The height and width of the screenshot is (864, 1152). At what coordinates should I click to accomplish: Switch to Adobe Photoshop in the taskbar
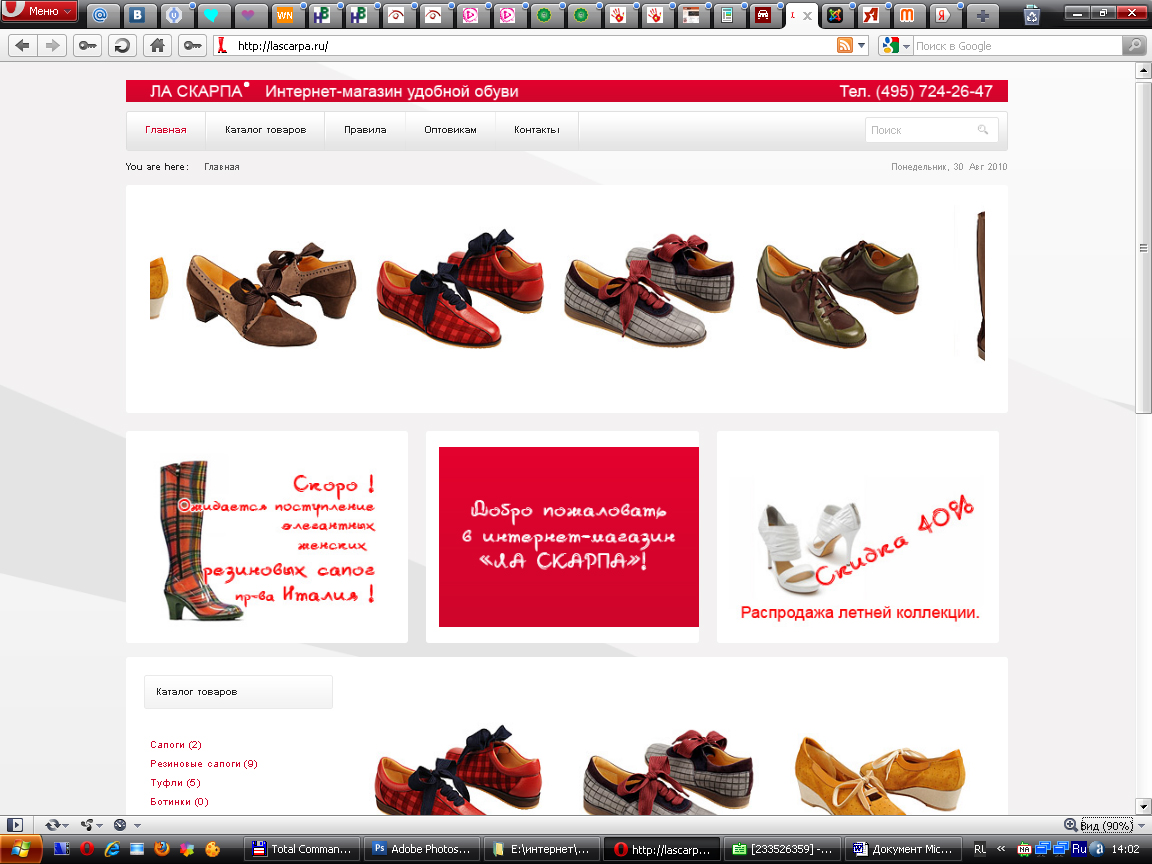(421, 849)
